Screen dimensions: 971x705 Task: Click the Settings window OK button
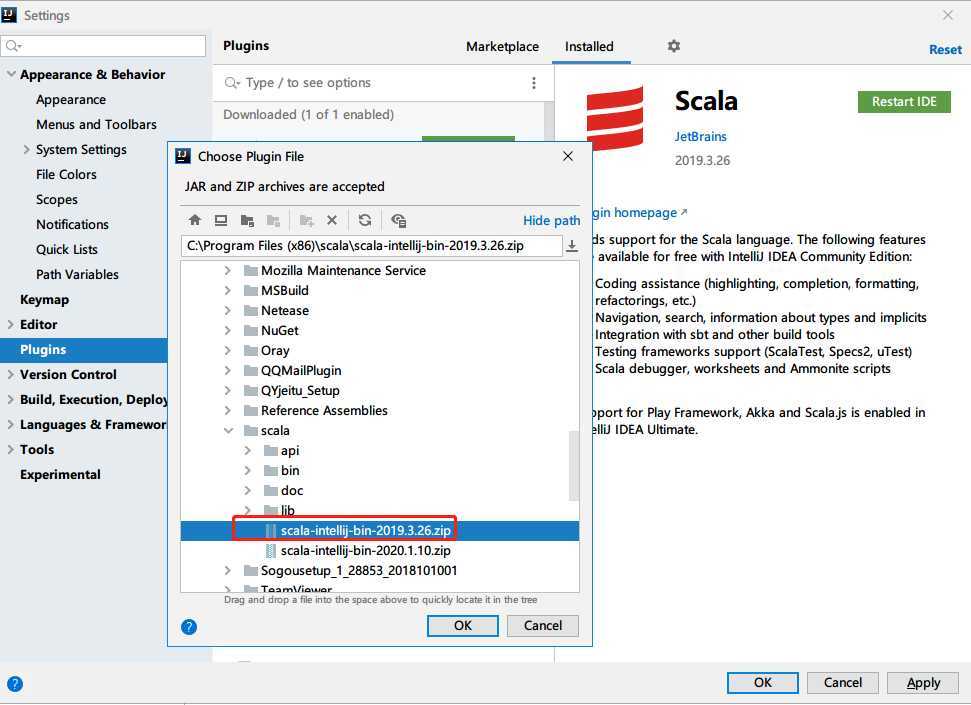coord(763,683)
